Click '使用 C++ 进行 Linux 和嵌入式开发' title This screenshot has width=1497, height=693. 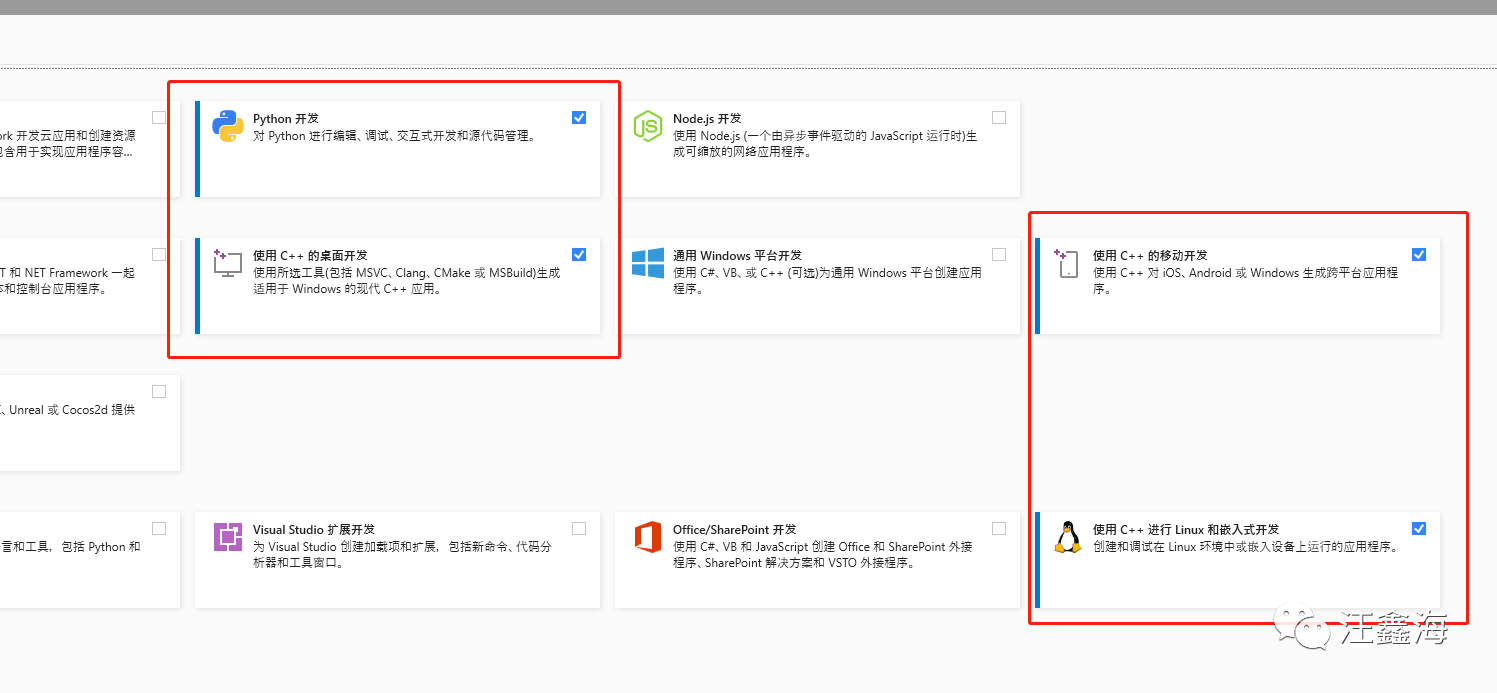[x=1186, y=529]
